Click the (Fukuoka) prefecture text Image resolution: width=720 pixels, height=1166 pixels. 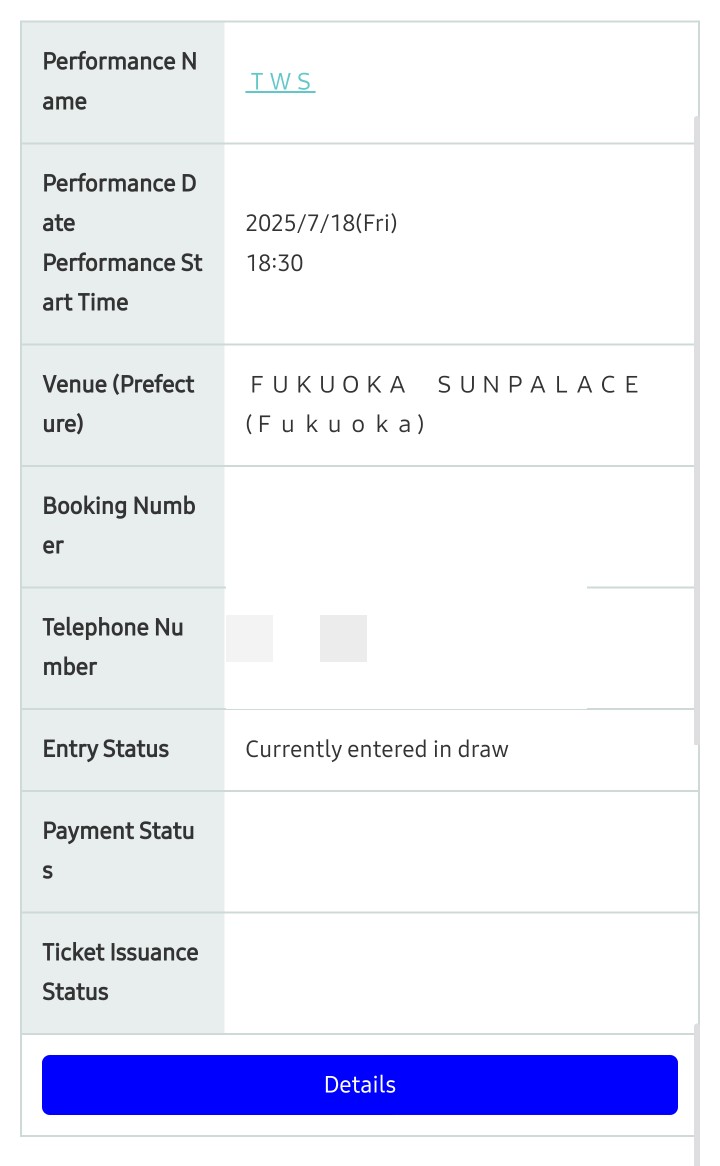336,424
